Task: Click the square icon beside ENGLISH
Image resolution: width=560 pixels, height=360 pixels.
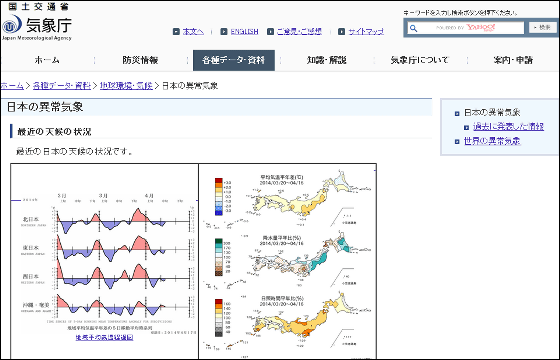Action: [x=224, y=31]
